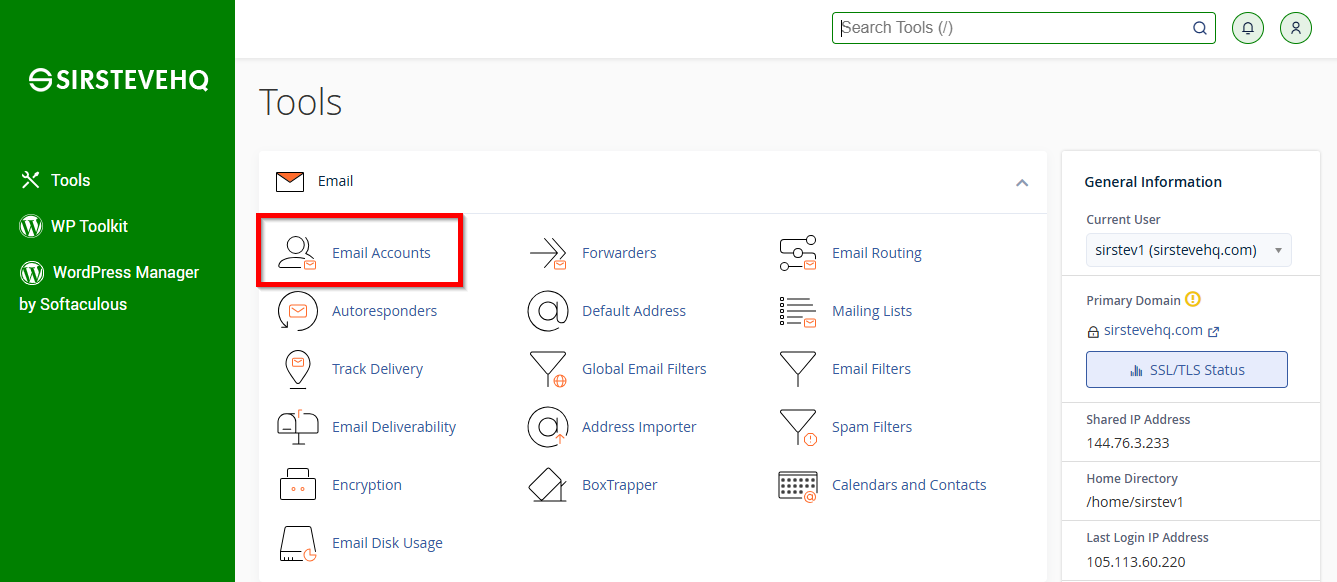This screenshot has height=582, width=1337.
Task: Click the external link icon beside sirstevehq.com
Action: (x=1214, y=332)
